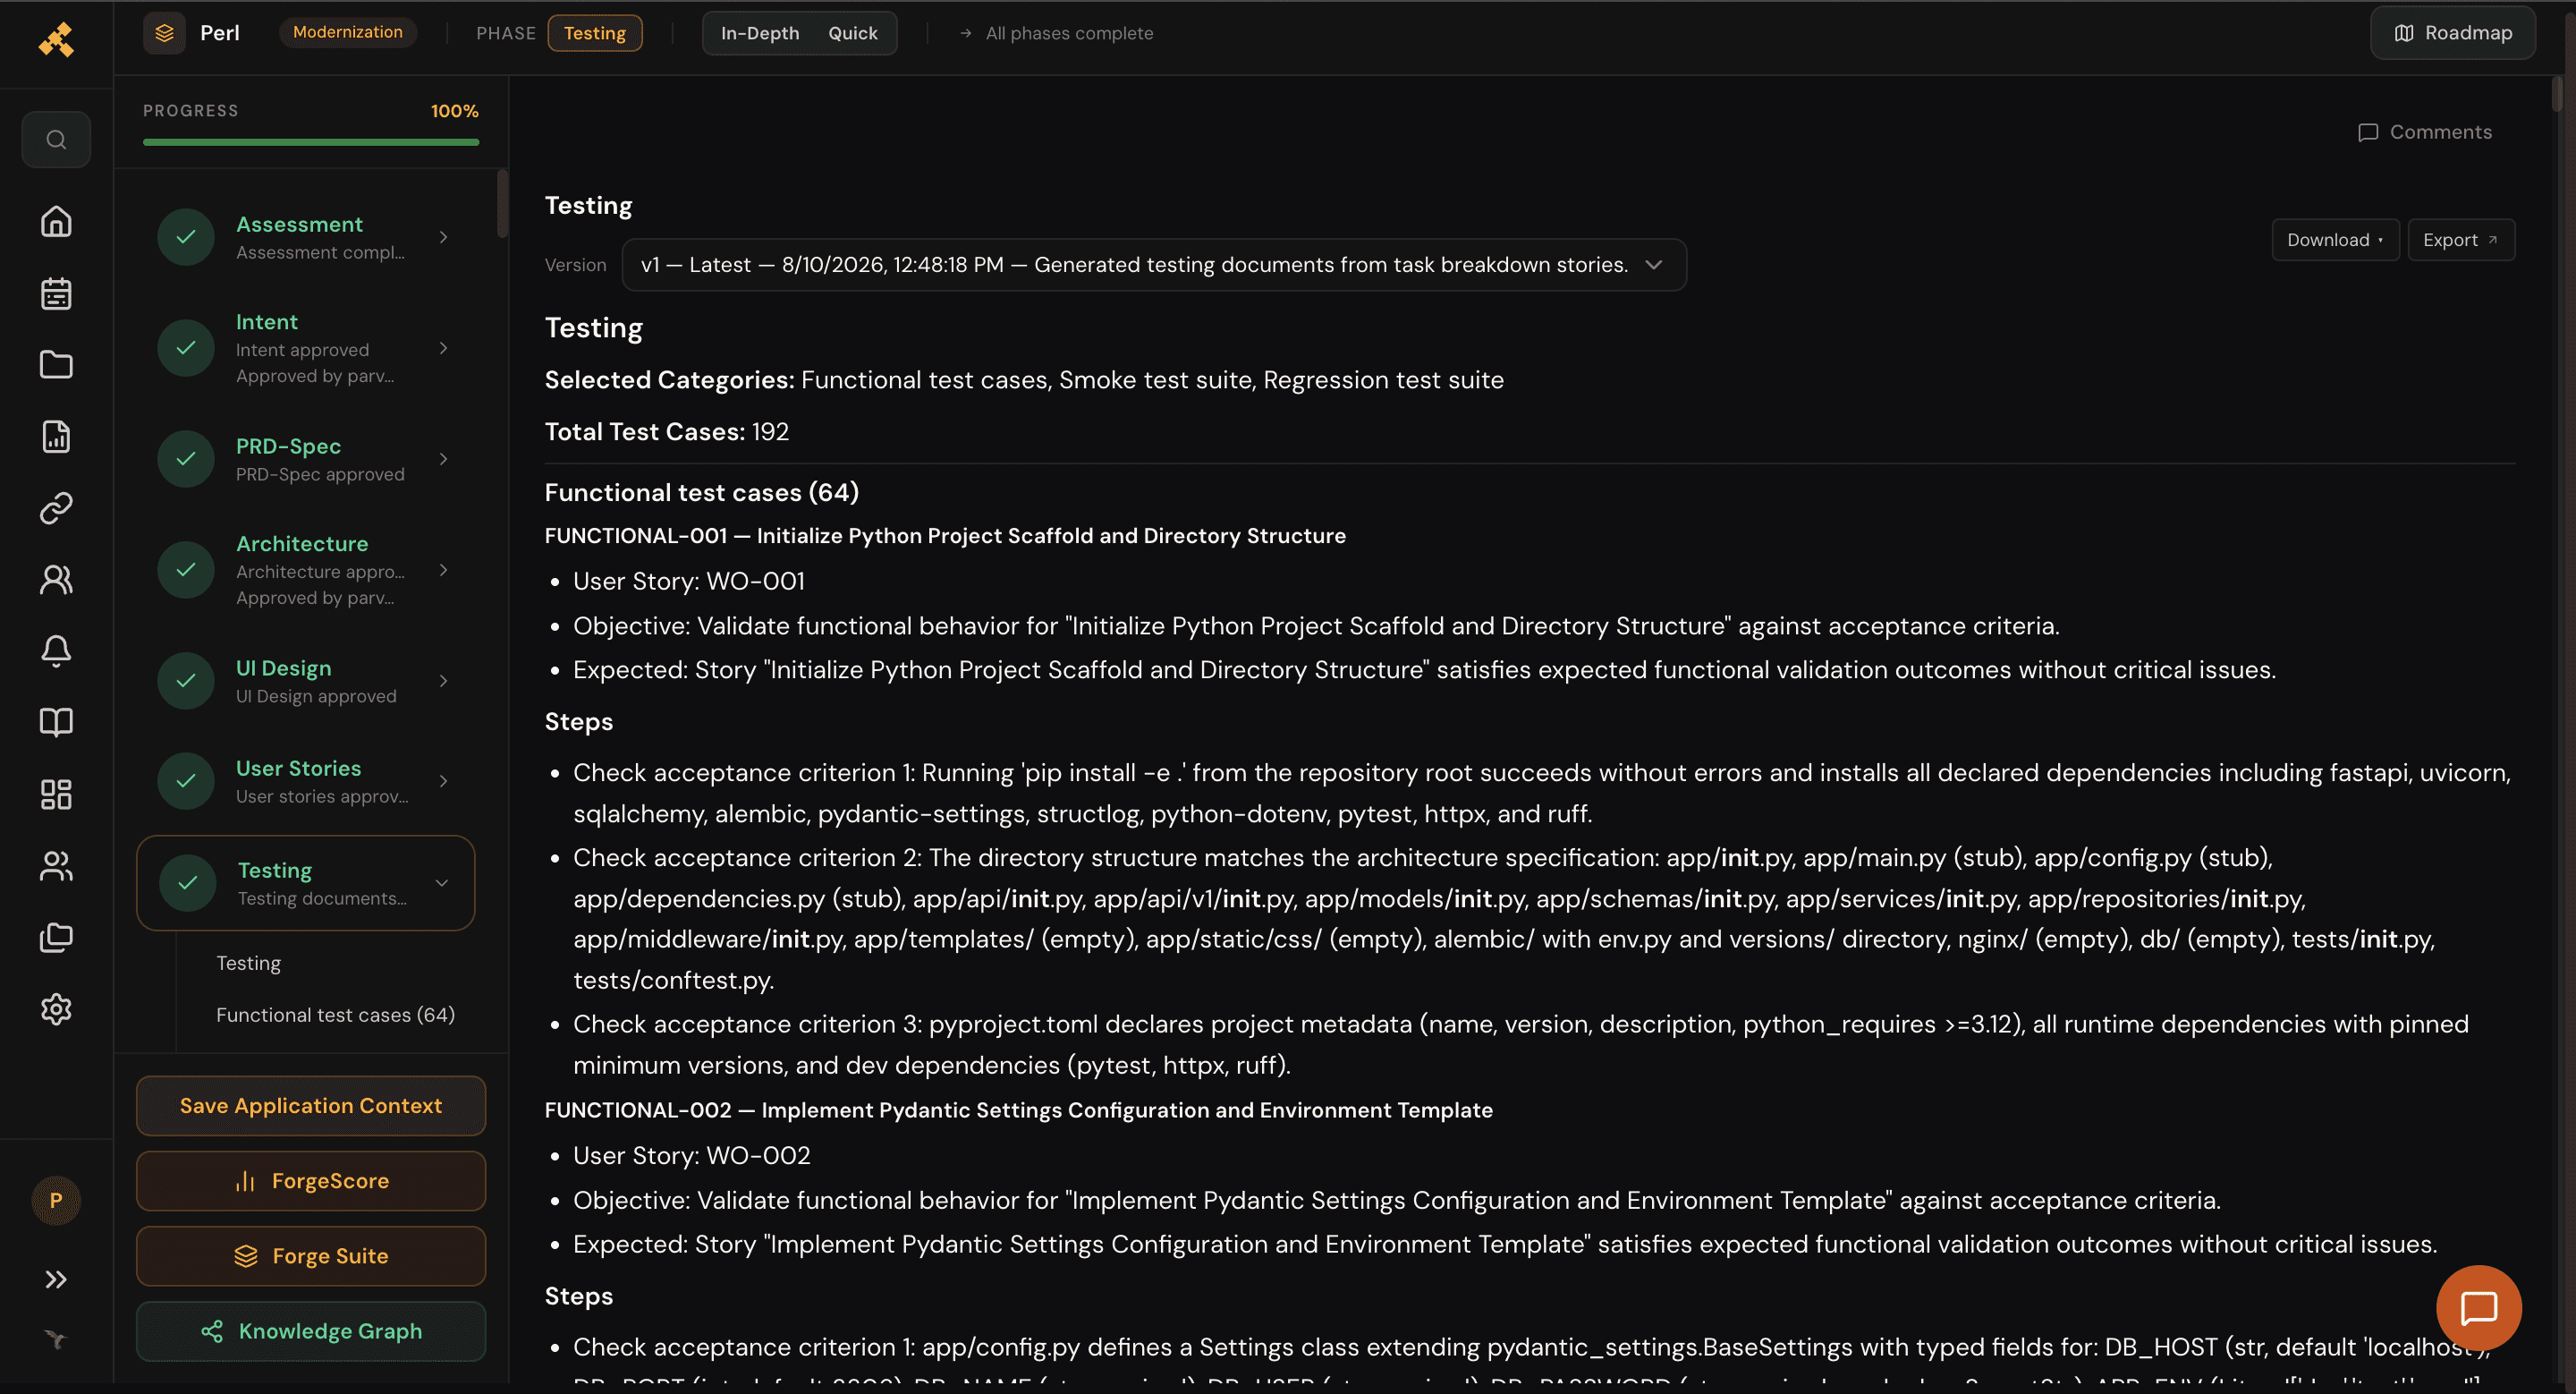
Task: Expand the Architecture phase chevron
Action: coord(443,570)
